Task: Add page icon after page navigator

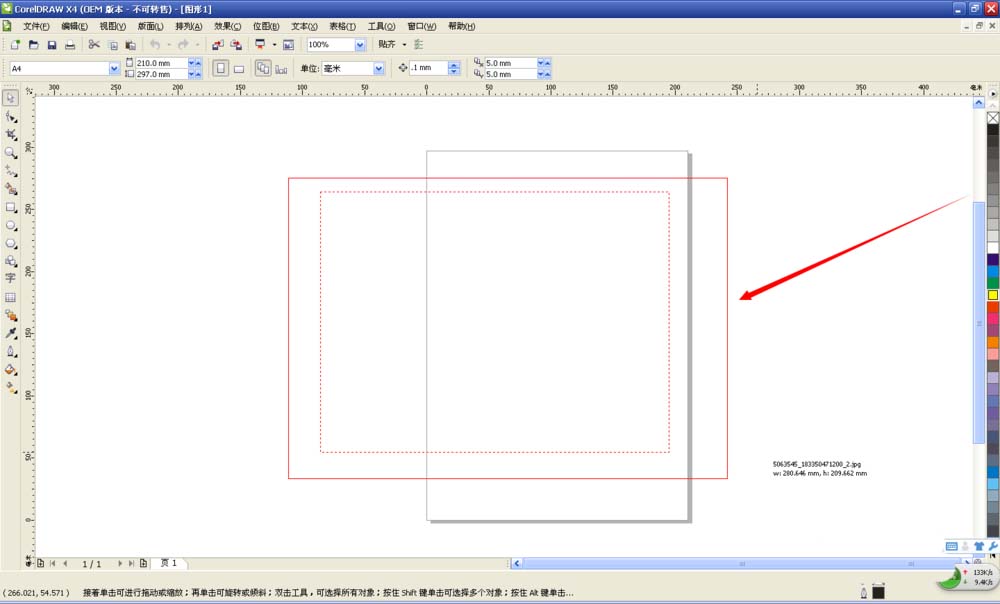Action: point(143,564)
